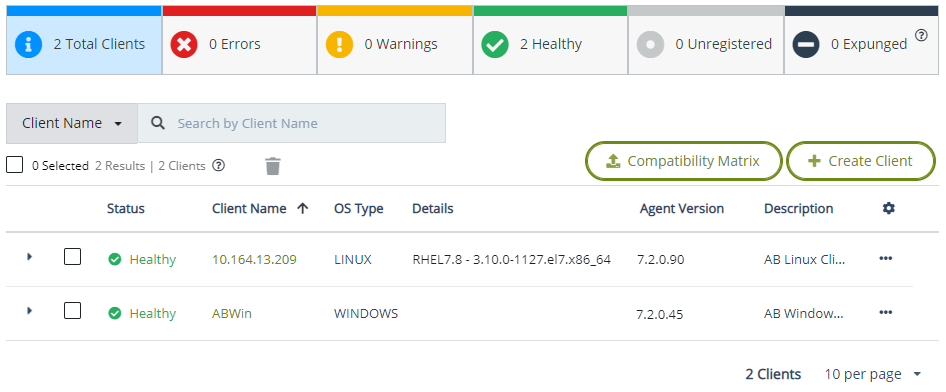Focus the Search by Client Name field
Viewport: 946px width, 392px height.
point(291,123)
